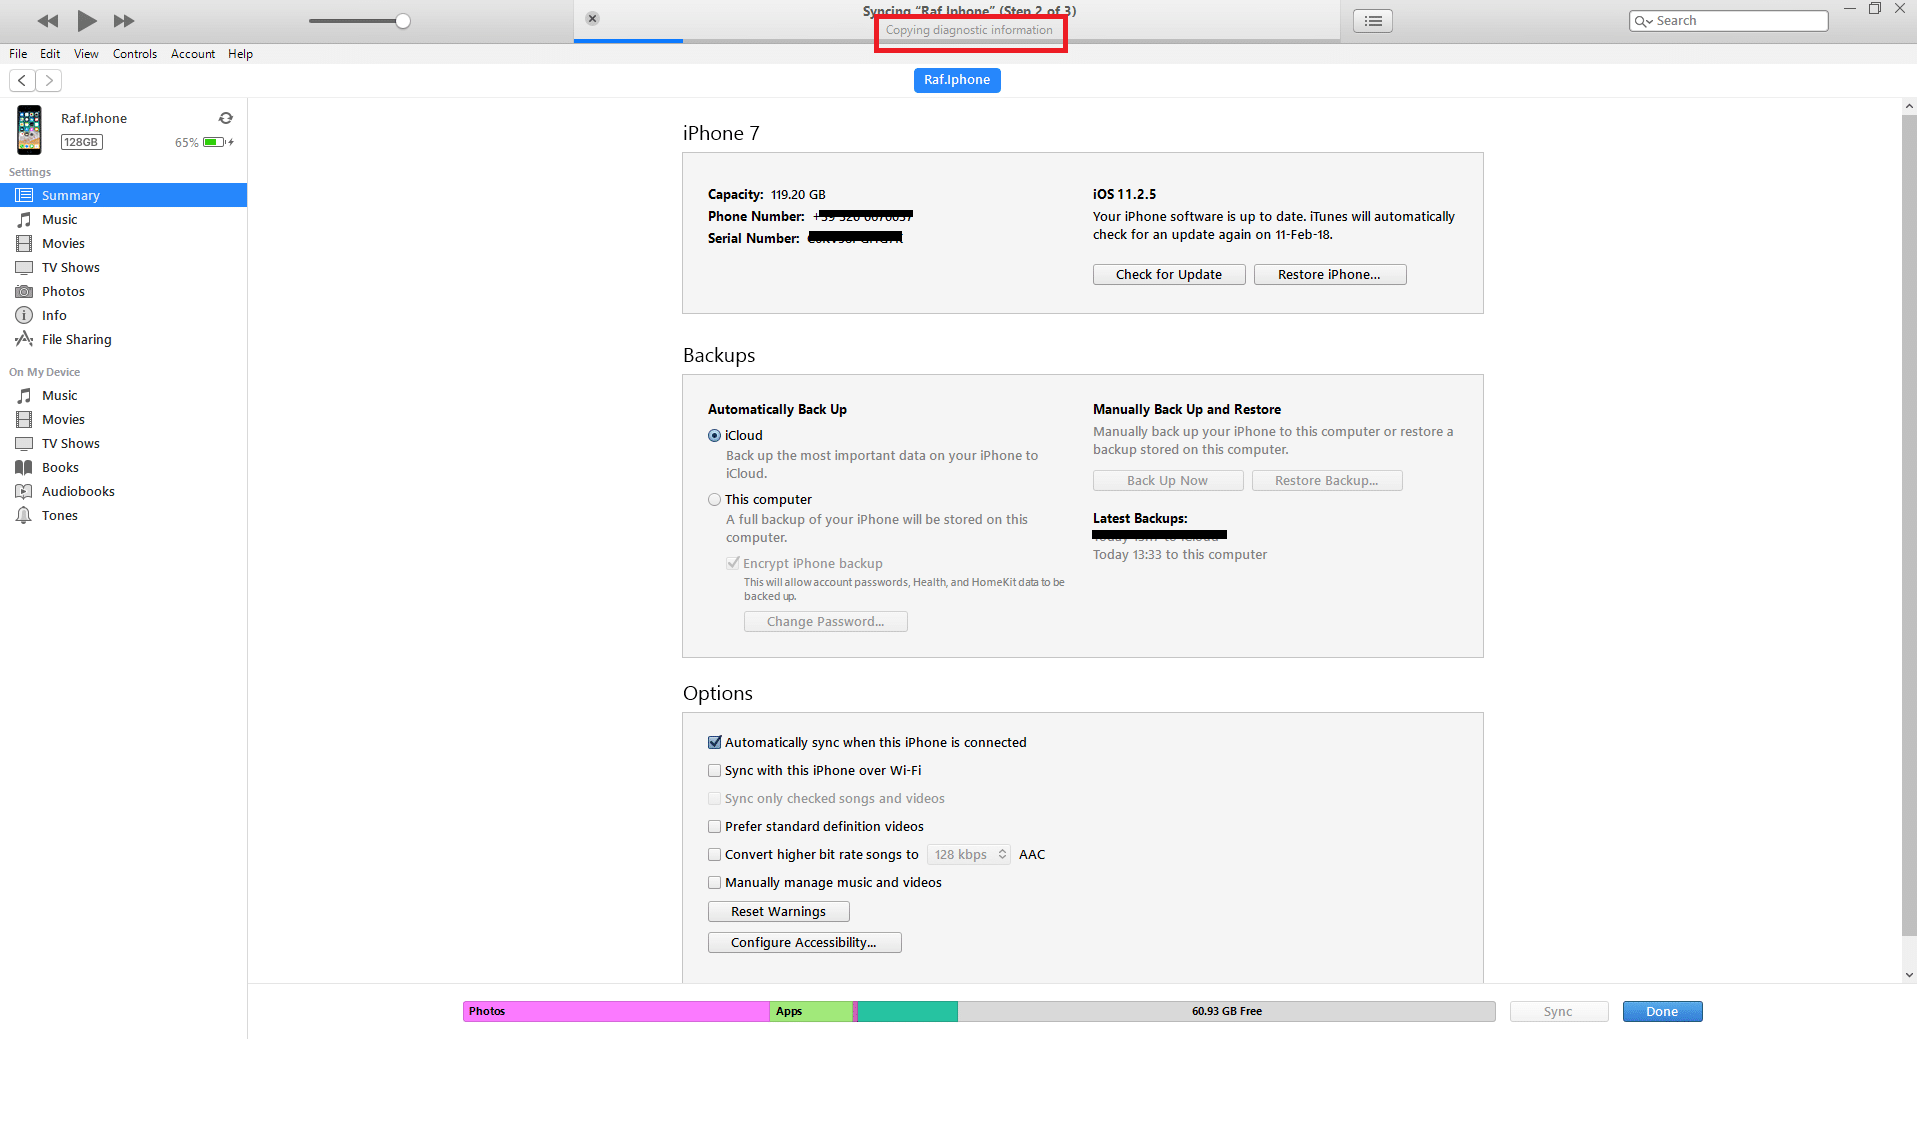Open File Sharing in the sidebar
Screen dimensions: 1917x1126
click(123, 339)
